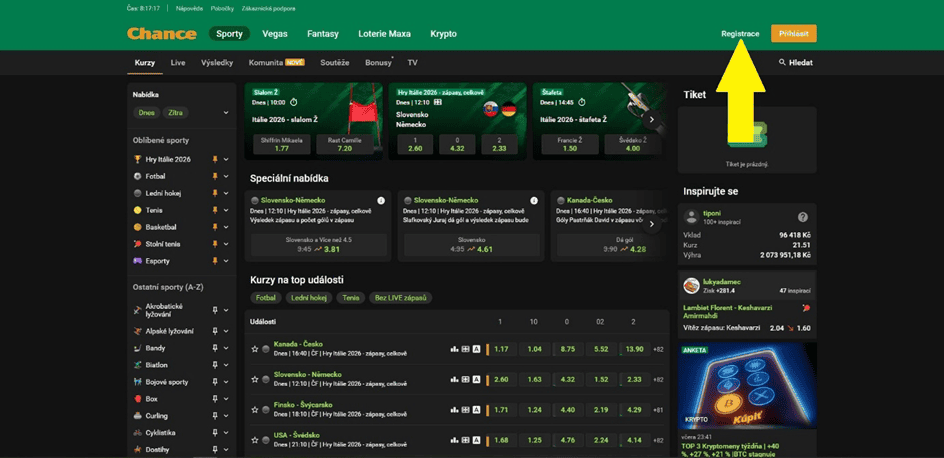Unpin Tenis from favorite sports
This screenshot has width=944, height=458.
coord(215,210)
